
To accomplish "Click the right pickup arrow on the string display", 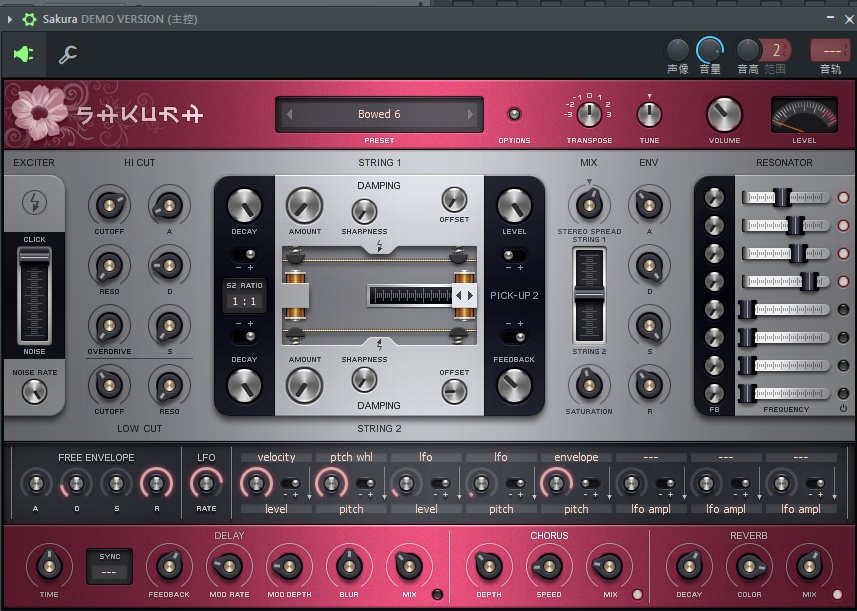I will click(468, 296).
